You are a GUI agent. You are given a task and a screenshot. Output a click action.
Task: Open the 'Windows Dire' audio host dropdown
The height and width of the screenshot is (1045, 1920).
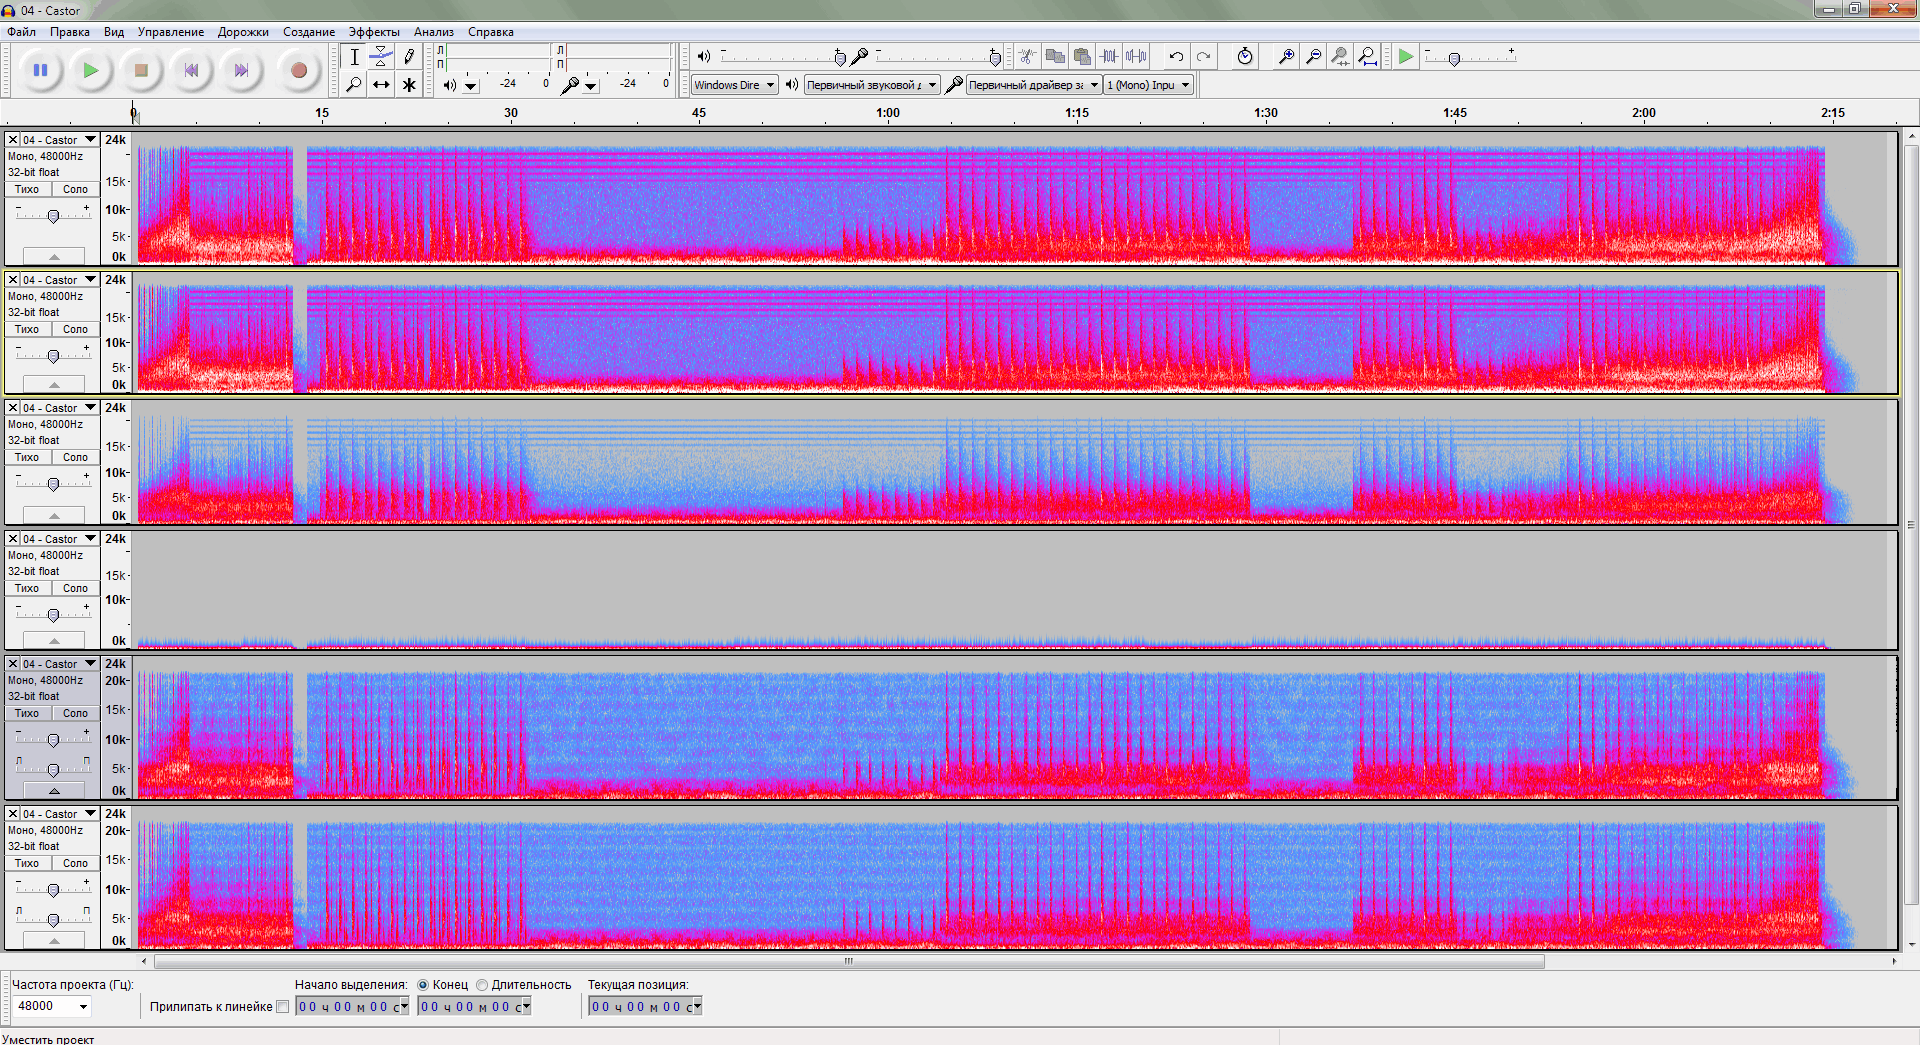pyautogui.click(x=735, y=85)
